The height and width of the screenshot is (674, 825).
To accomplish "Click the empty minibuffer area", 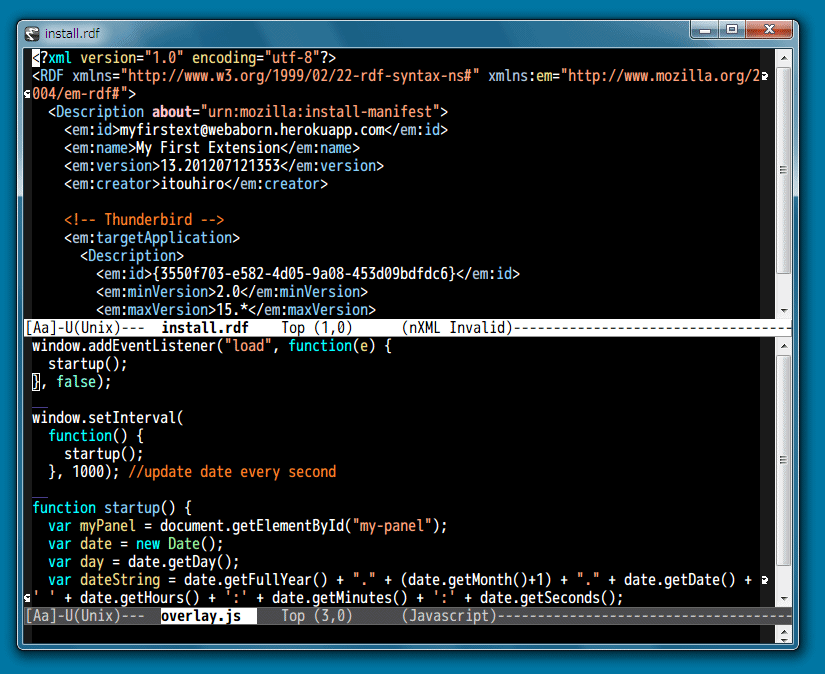I will pyautogui.click(x=400, y=635).
